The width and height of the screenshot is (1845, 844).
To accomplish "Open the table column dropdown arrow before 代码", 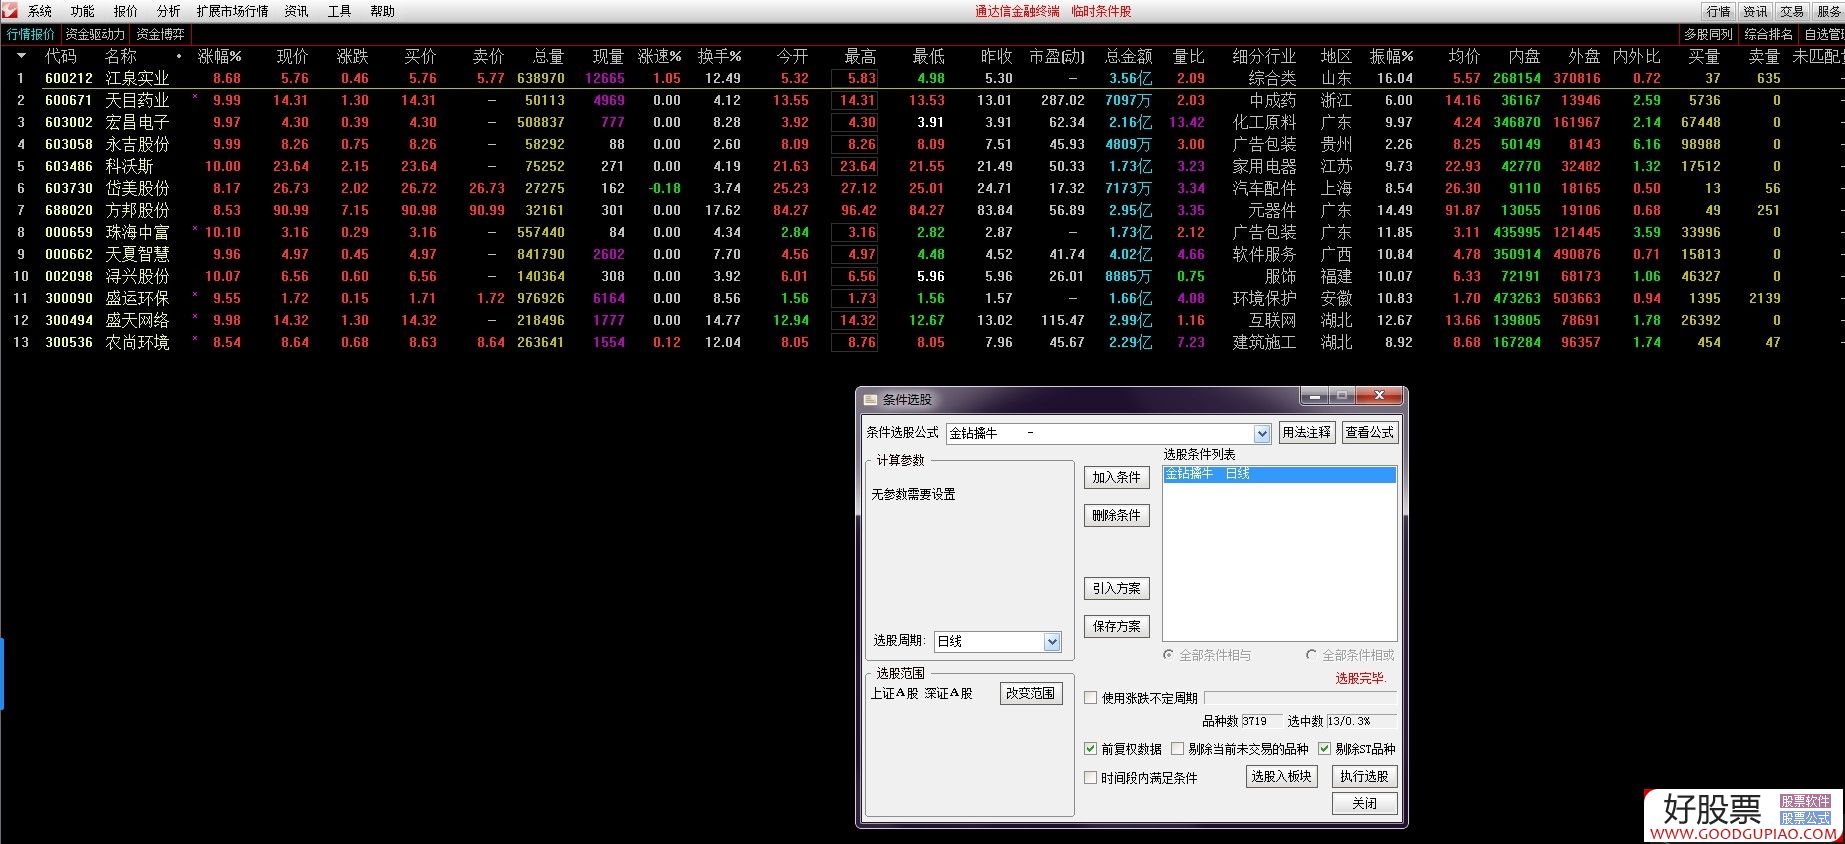I will (21, 57).
